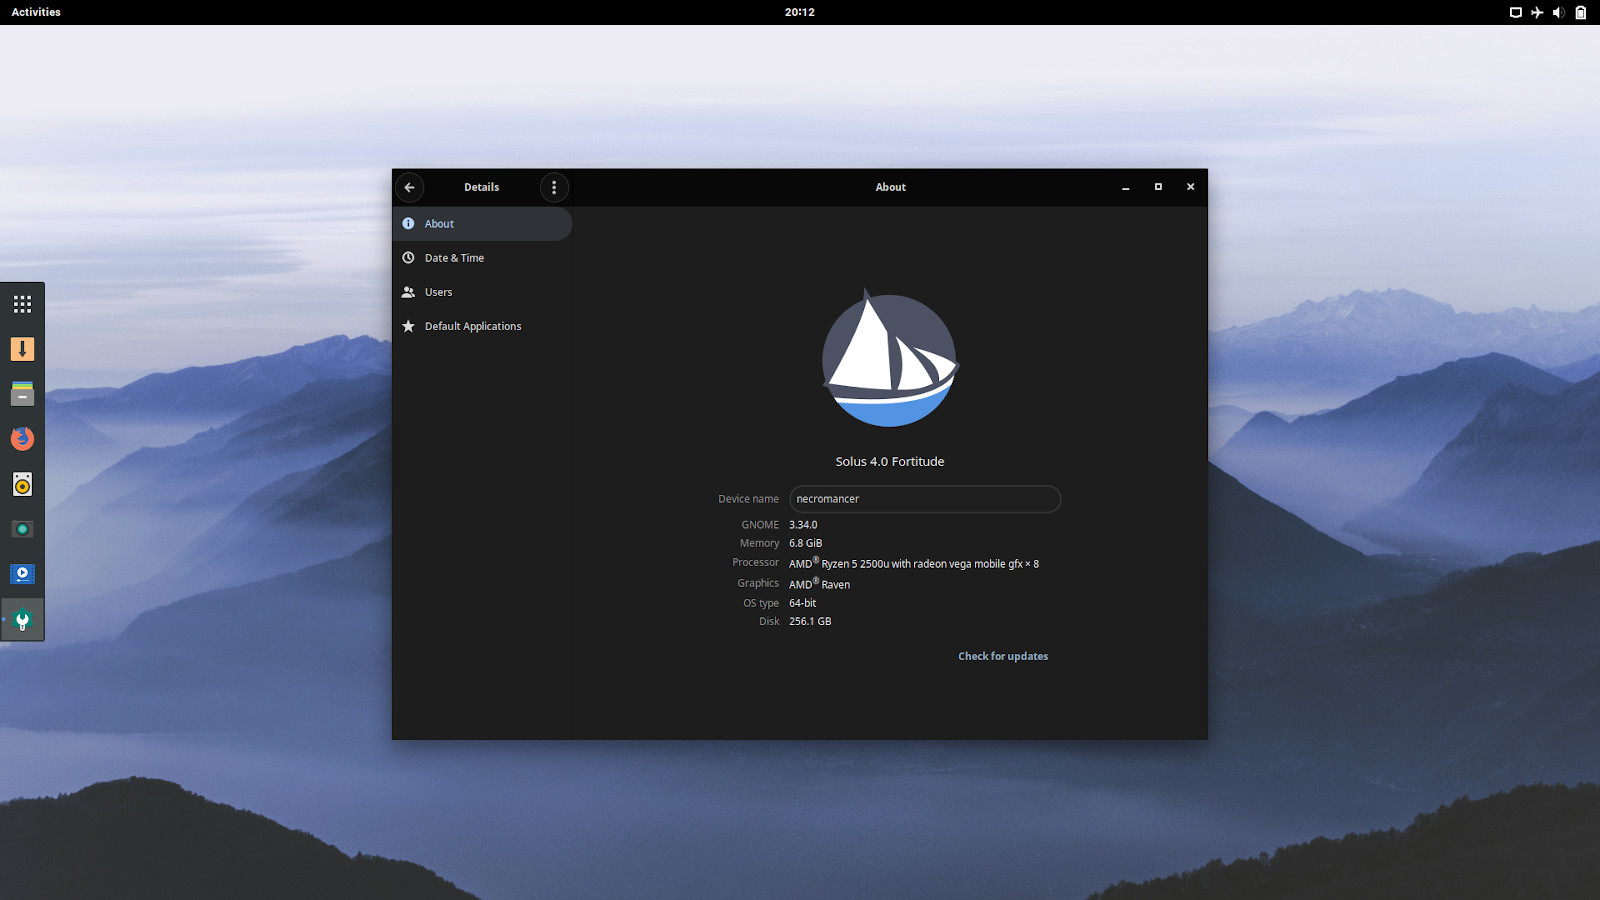Open the speaker music app in dock
Image resolution: width=1600 pixels, height=900 pixels.
(x=22, y=484)
